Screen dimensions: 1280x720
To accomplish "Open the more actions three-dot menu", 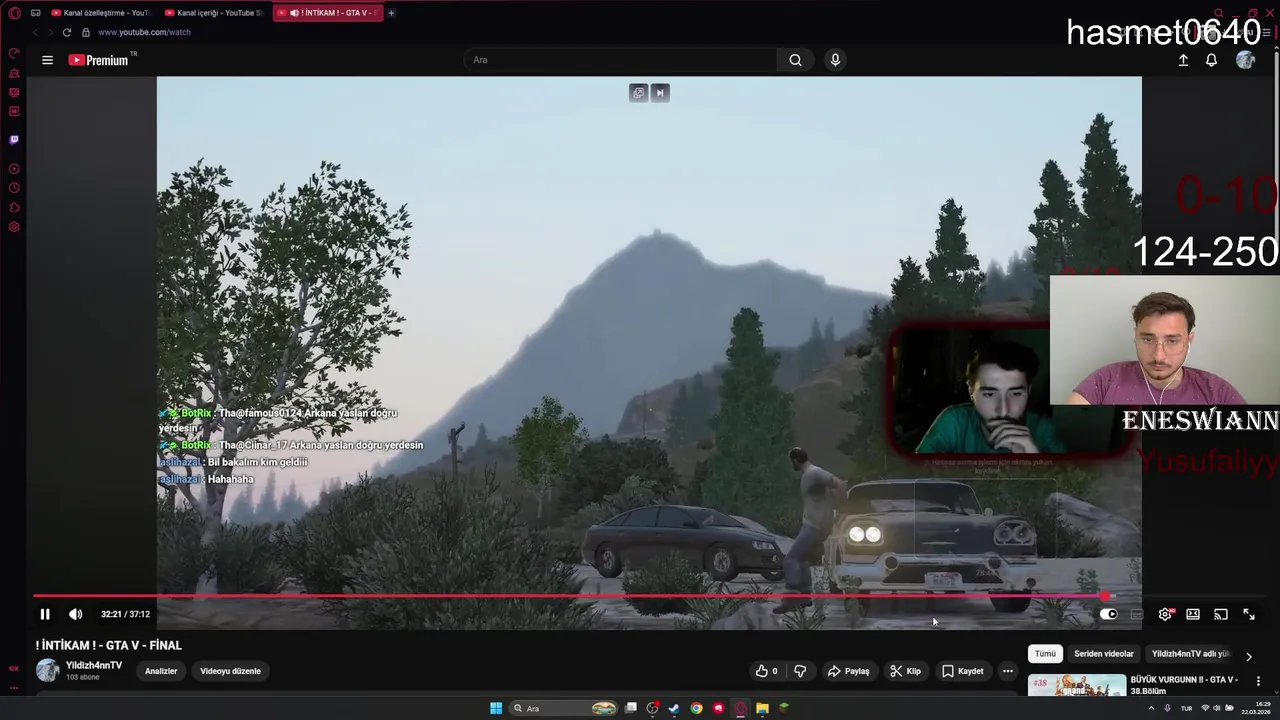I will point(1007,671).
